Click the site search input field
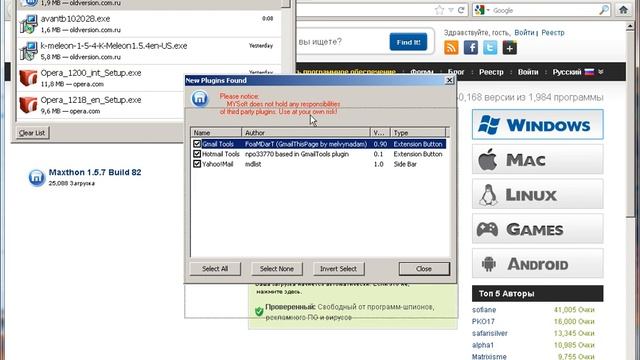Screen dimensions: 640x360 341,42
